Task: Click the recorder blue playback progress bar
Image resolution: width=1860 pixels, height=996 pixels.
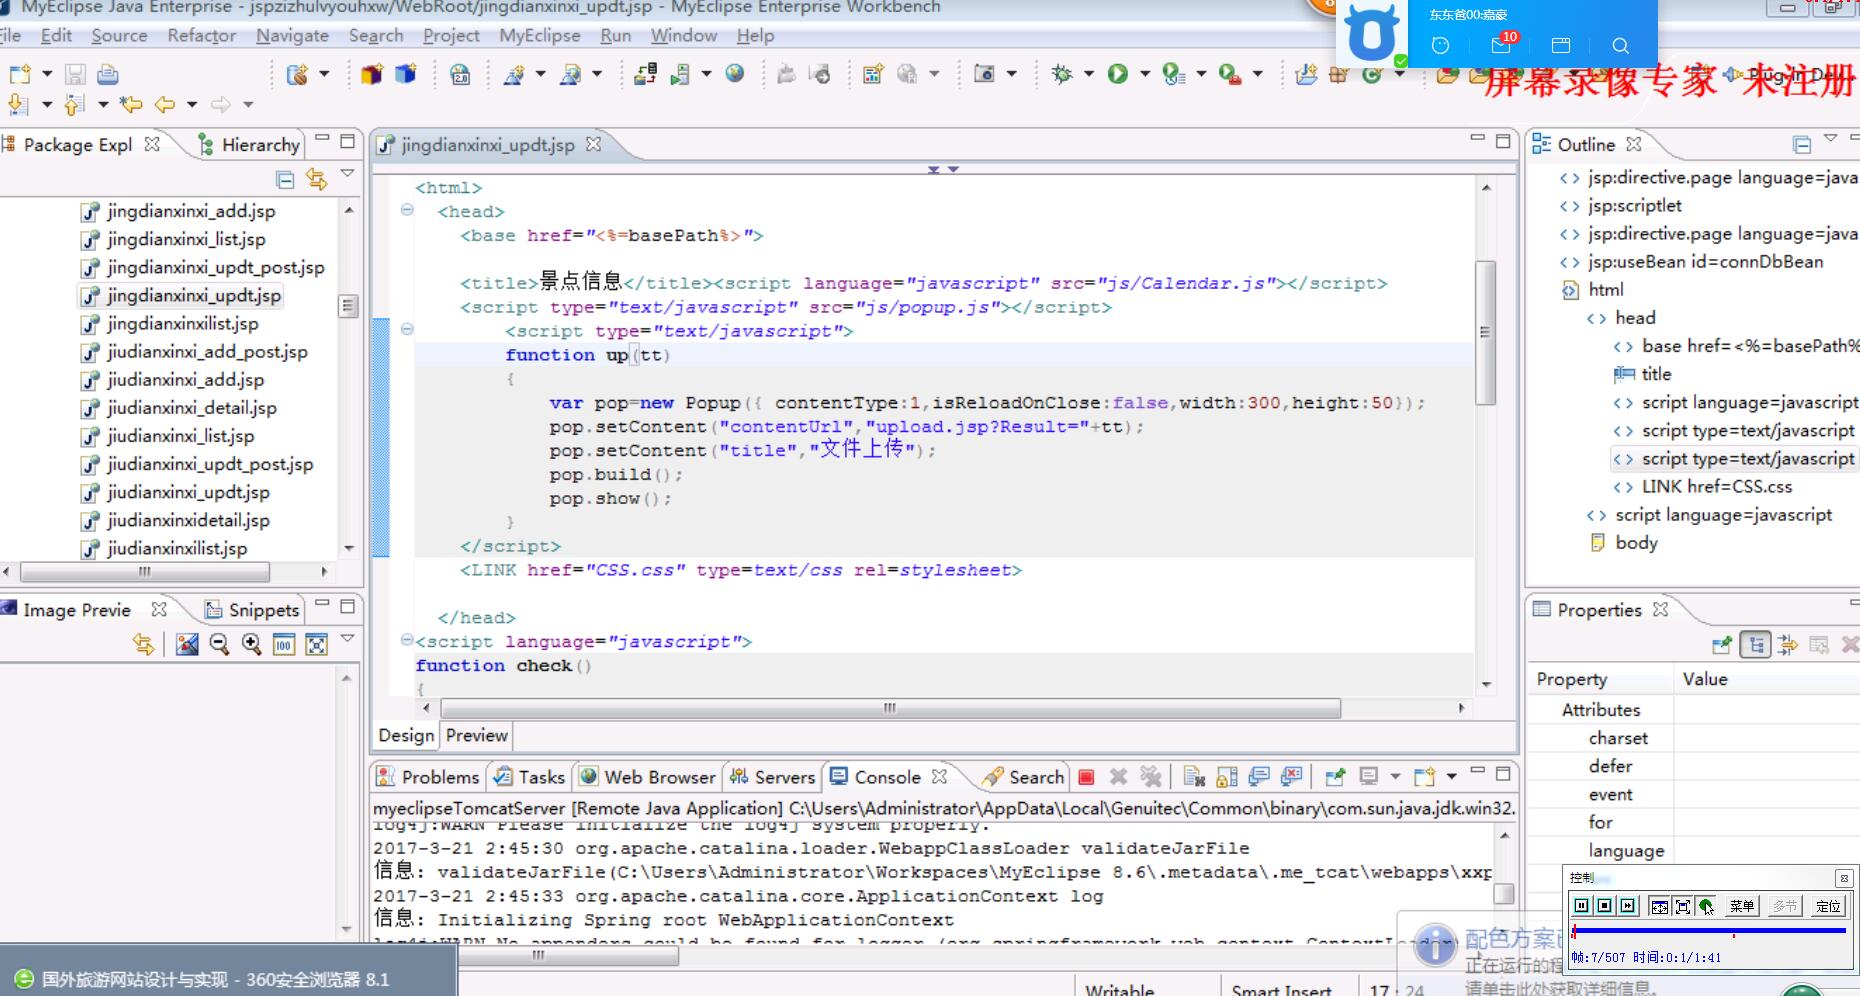Action: [x=1709, y=931]
